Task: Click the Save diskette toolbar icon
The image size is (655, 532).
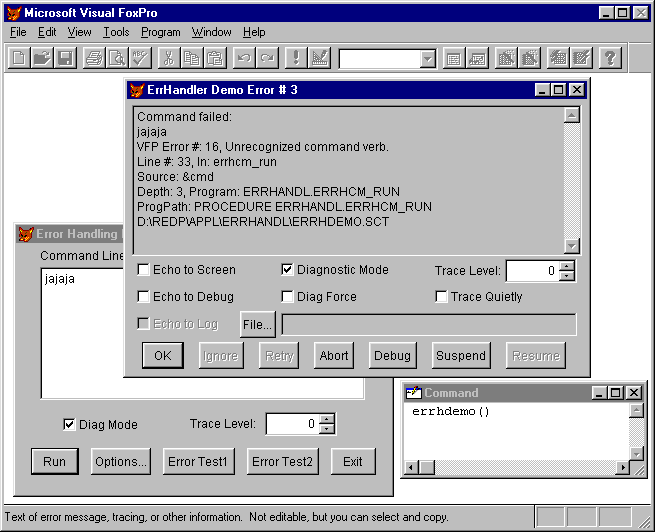Action: [65, 58]
